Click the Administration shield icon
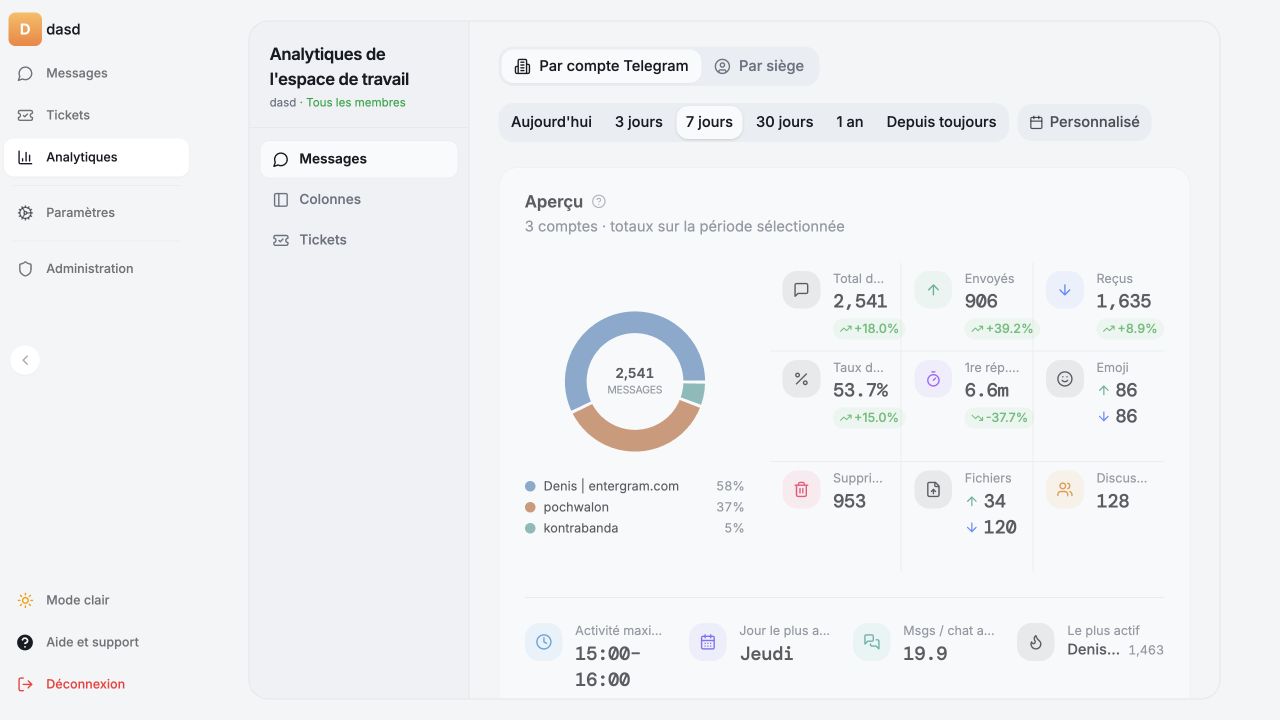The image size is (1280, 720). pos(26,268)
